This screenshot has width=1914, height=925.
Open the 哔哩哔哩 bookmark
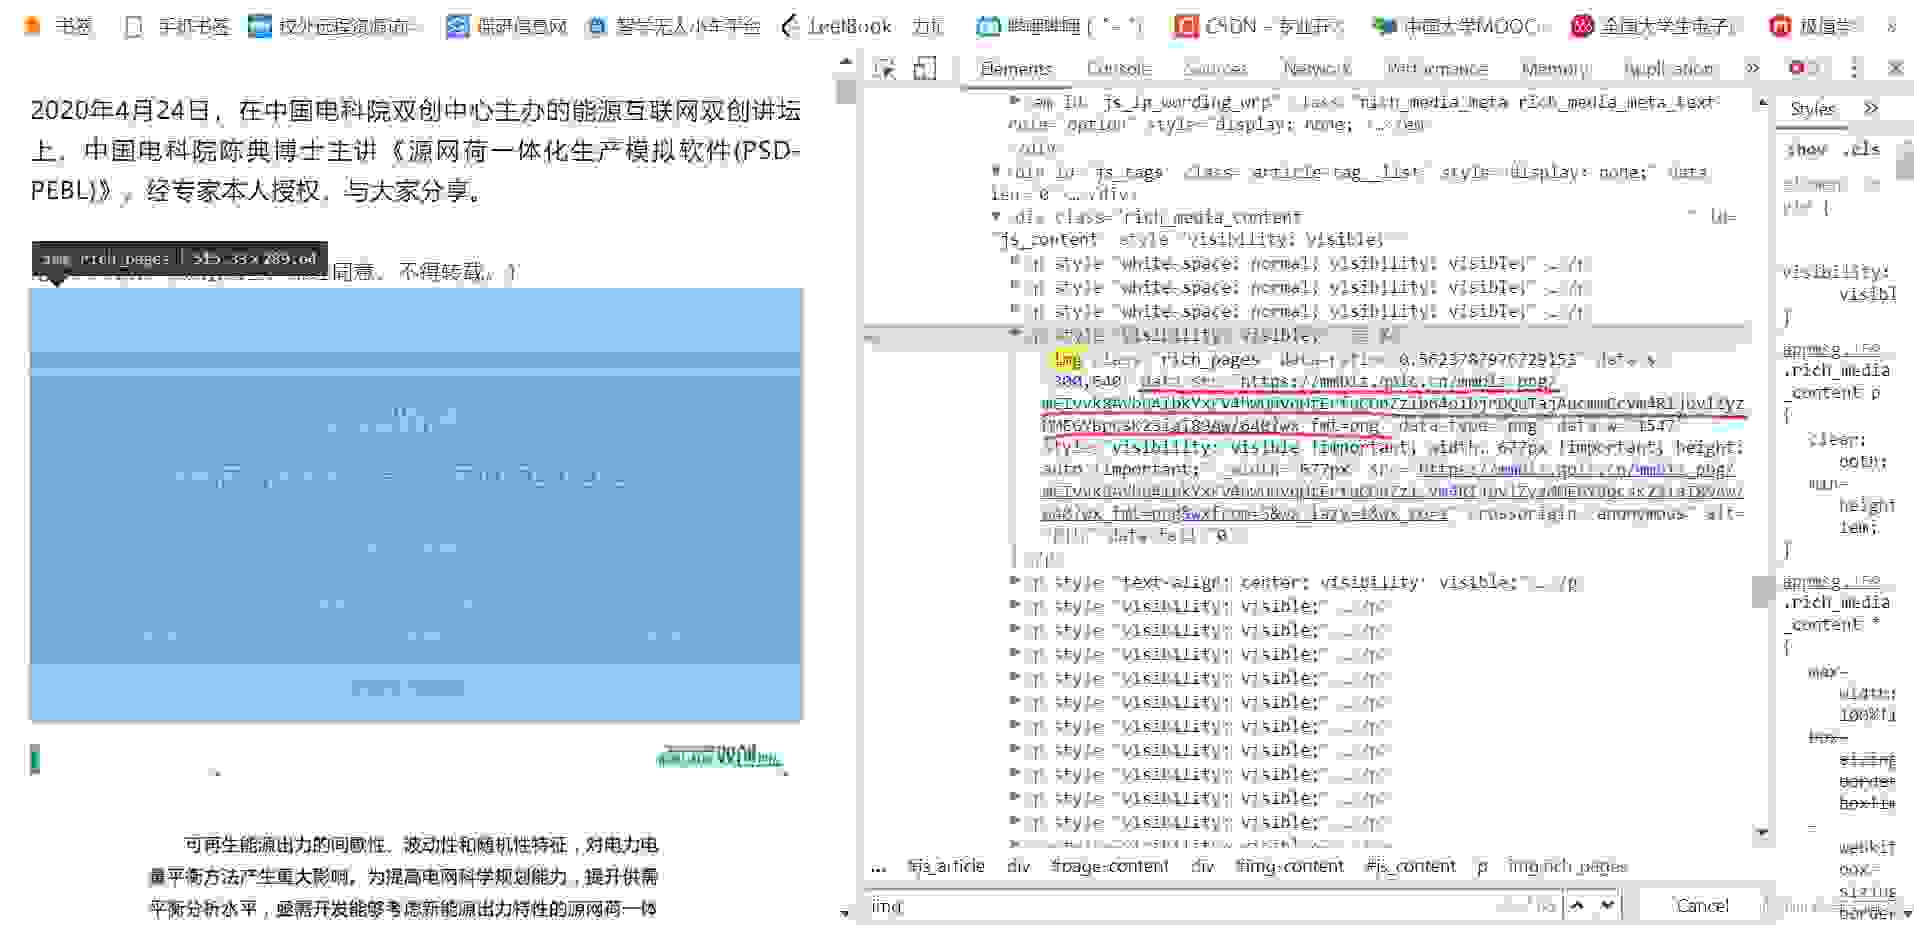coord(1060,26)
